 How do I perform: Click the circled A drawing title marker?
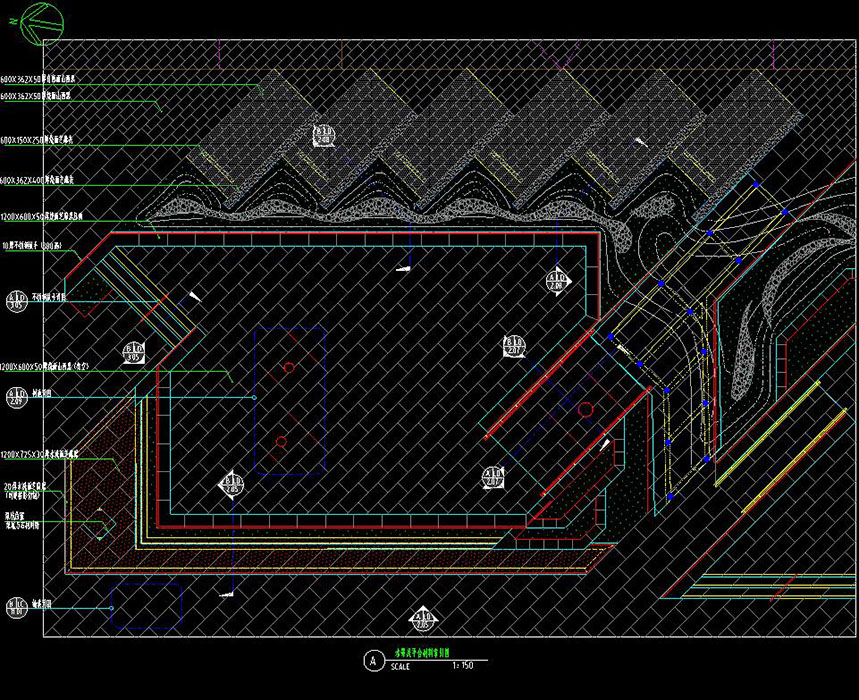click(373, 660)
